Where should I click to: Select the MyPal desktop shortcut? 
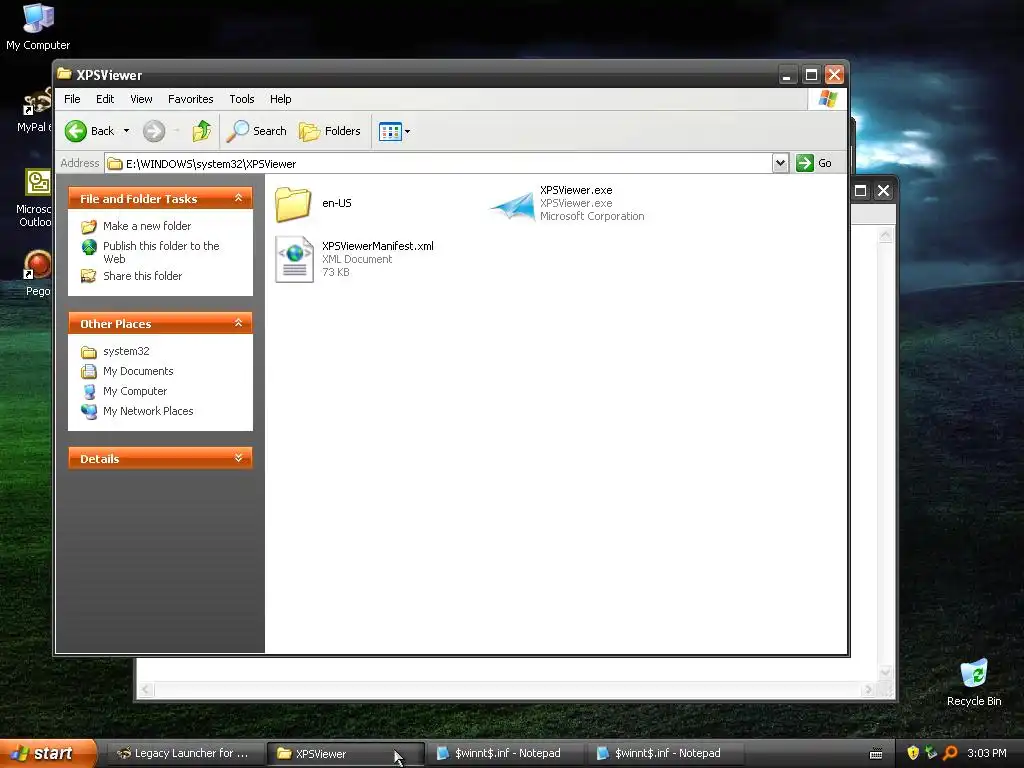(34, 110)
